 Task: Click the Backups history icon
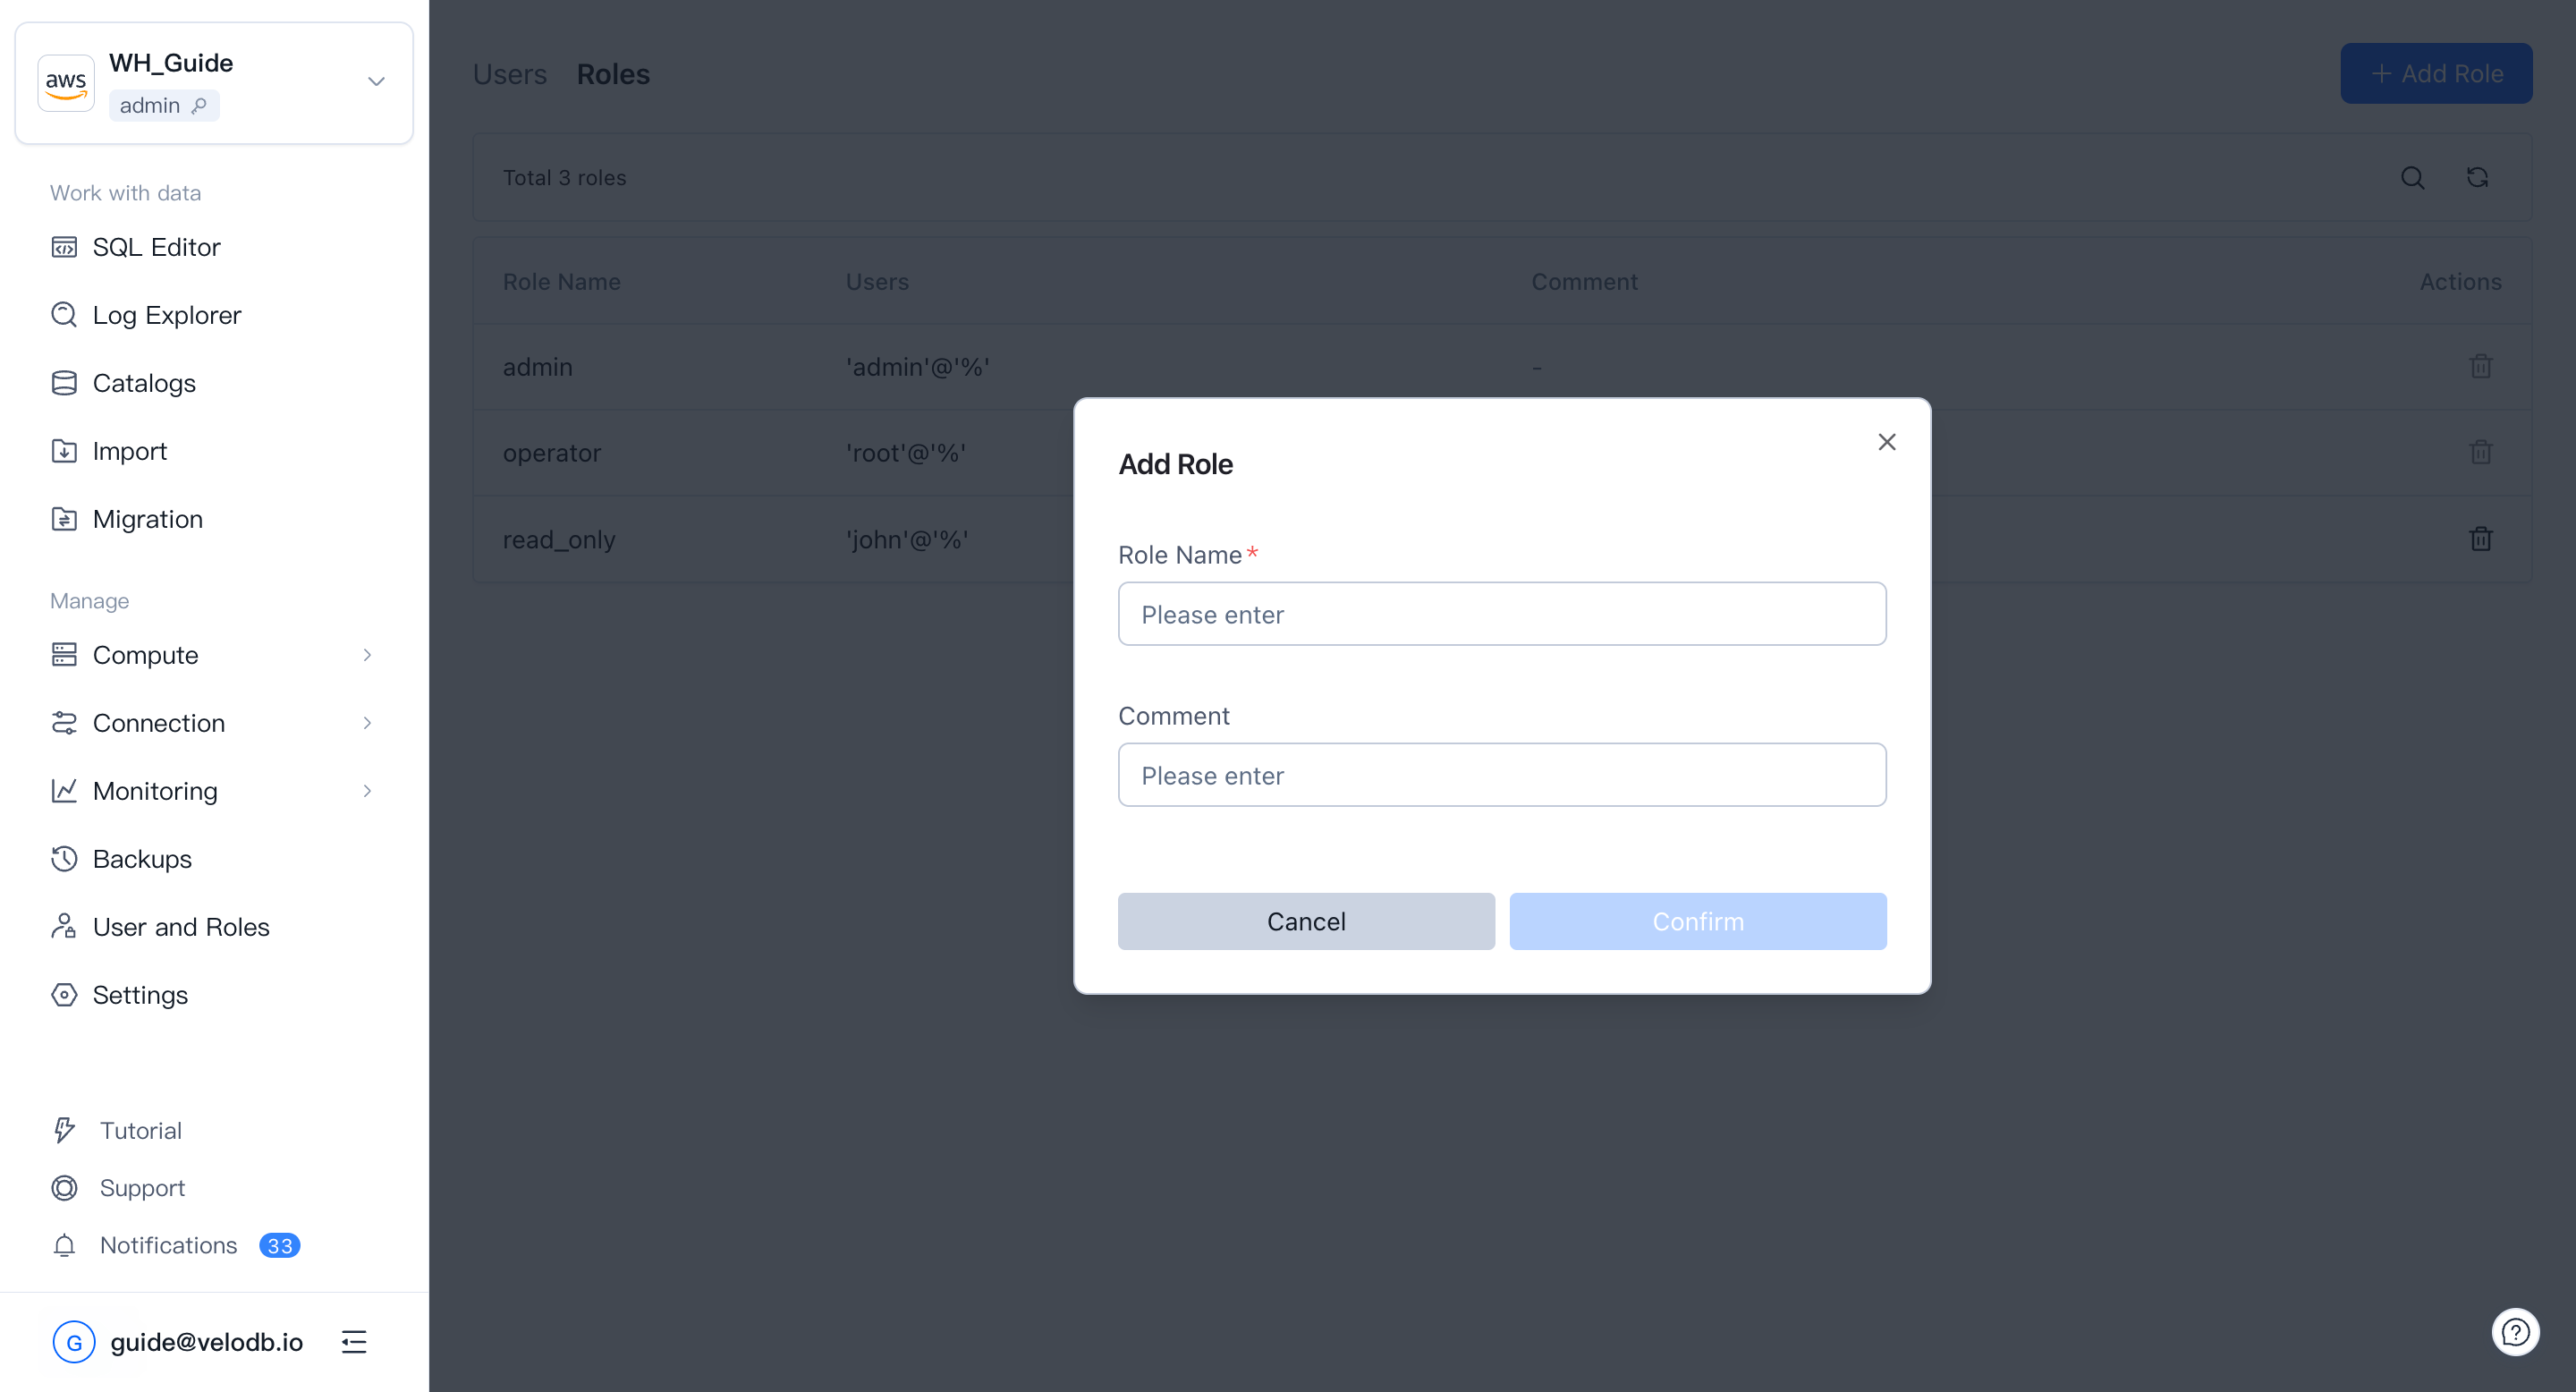pyautogui.click(x=64, y=859)
